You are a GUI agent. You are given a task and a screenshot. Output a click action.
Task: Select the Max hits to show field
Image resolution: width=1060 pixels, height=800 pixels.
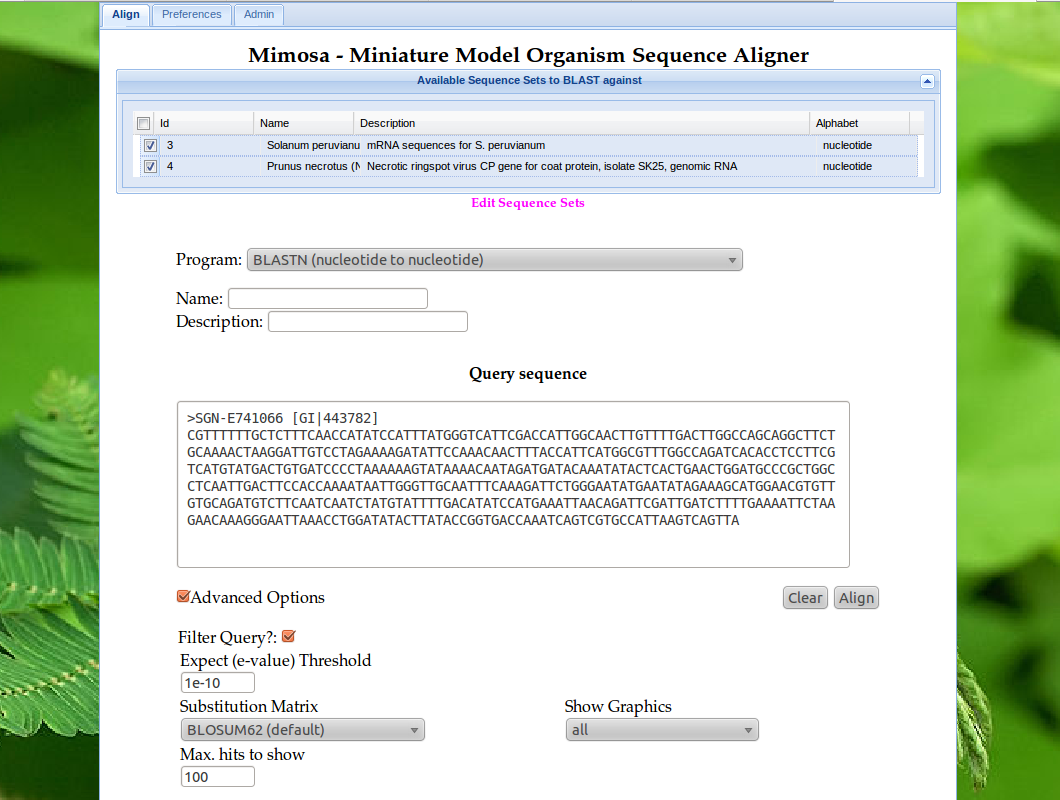tap(217, 776)
